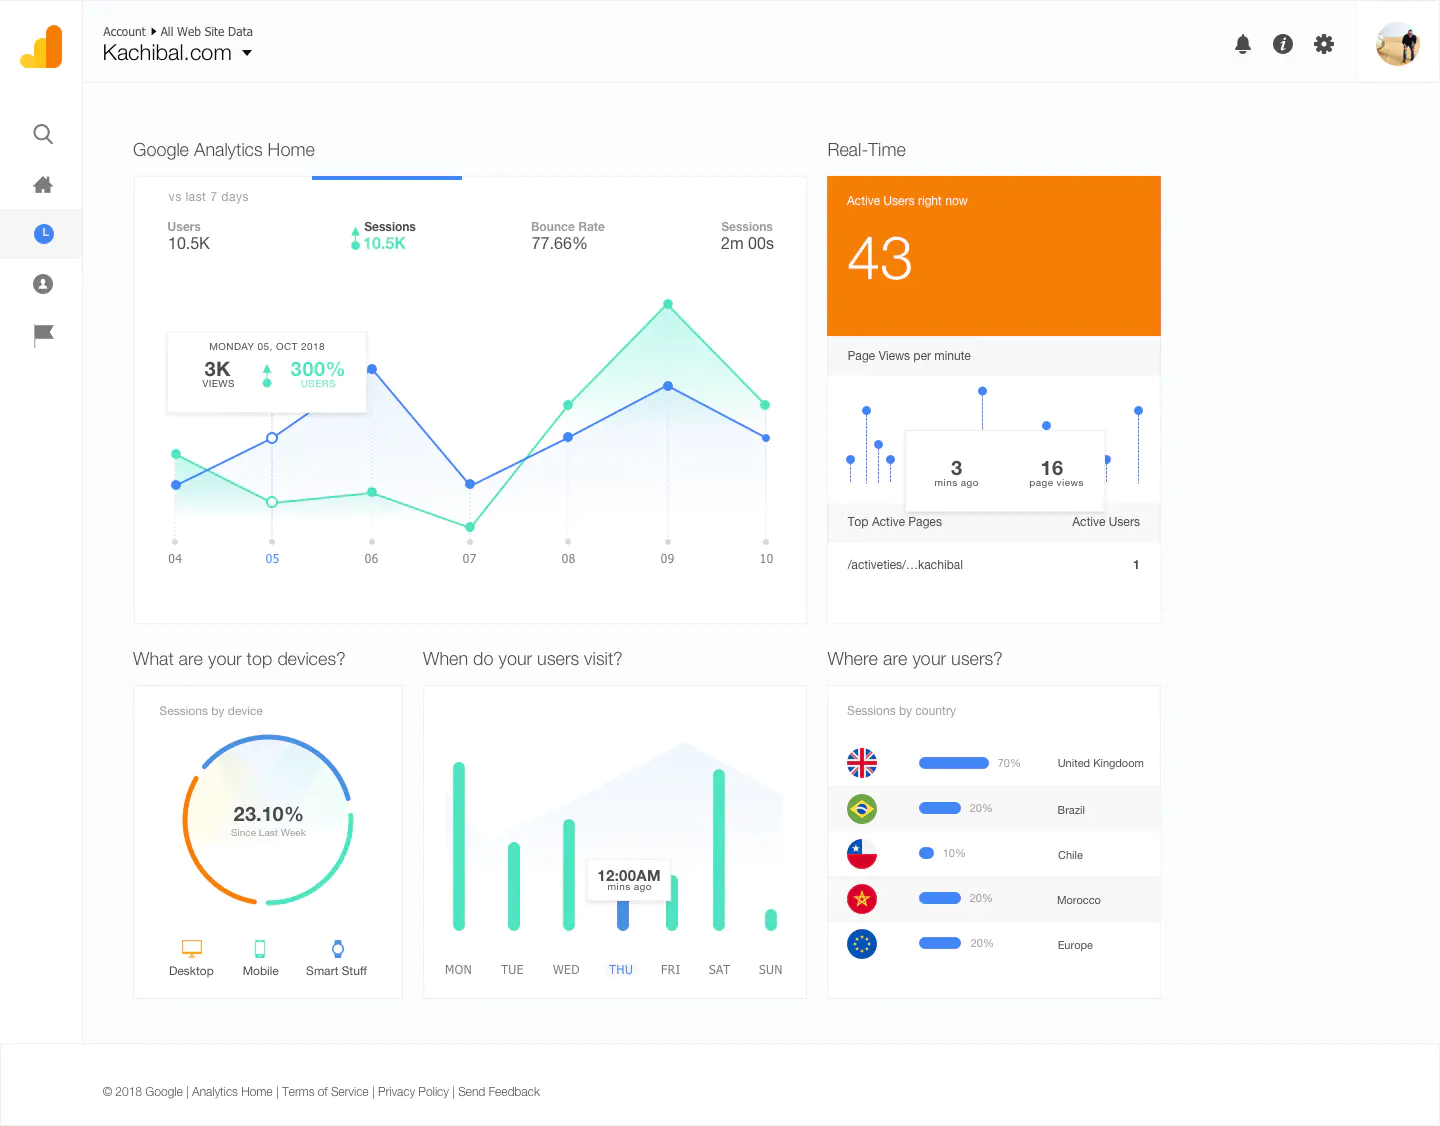This screenshot has width=1440, height=1126.
Task: Click the info help icon
Action: click(1283, 44)
